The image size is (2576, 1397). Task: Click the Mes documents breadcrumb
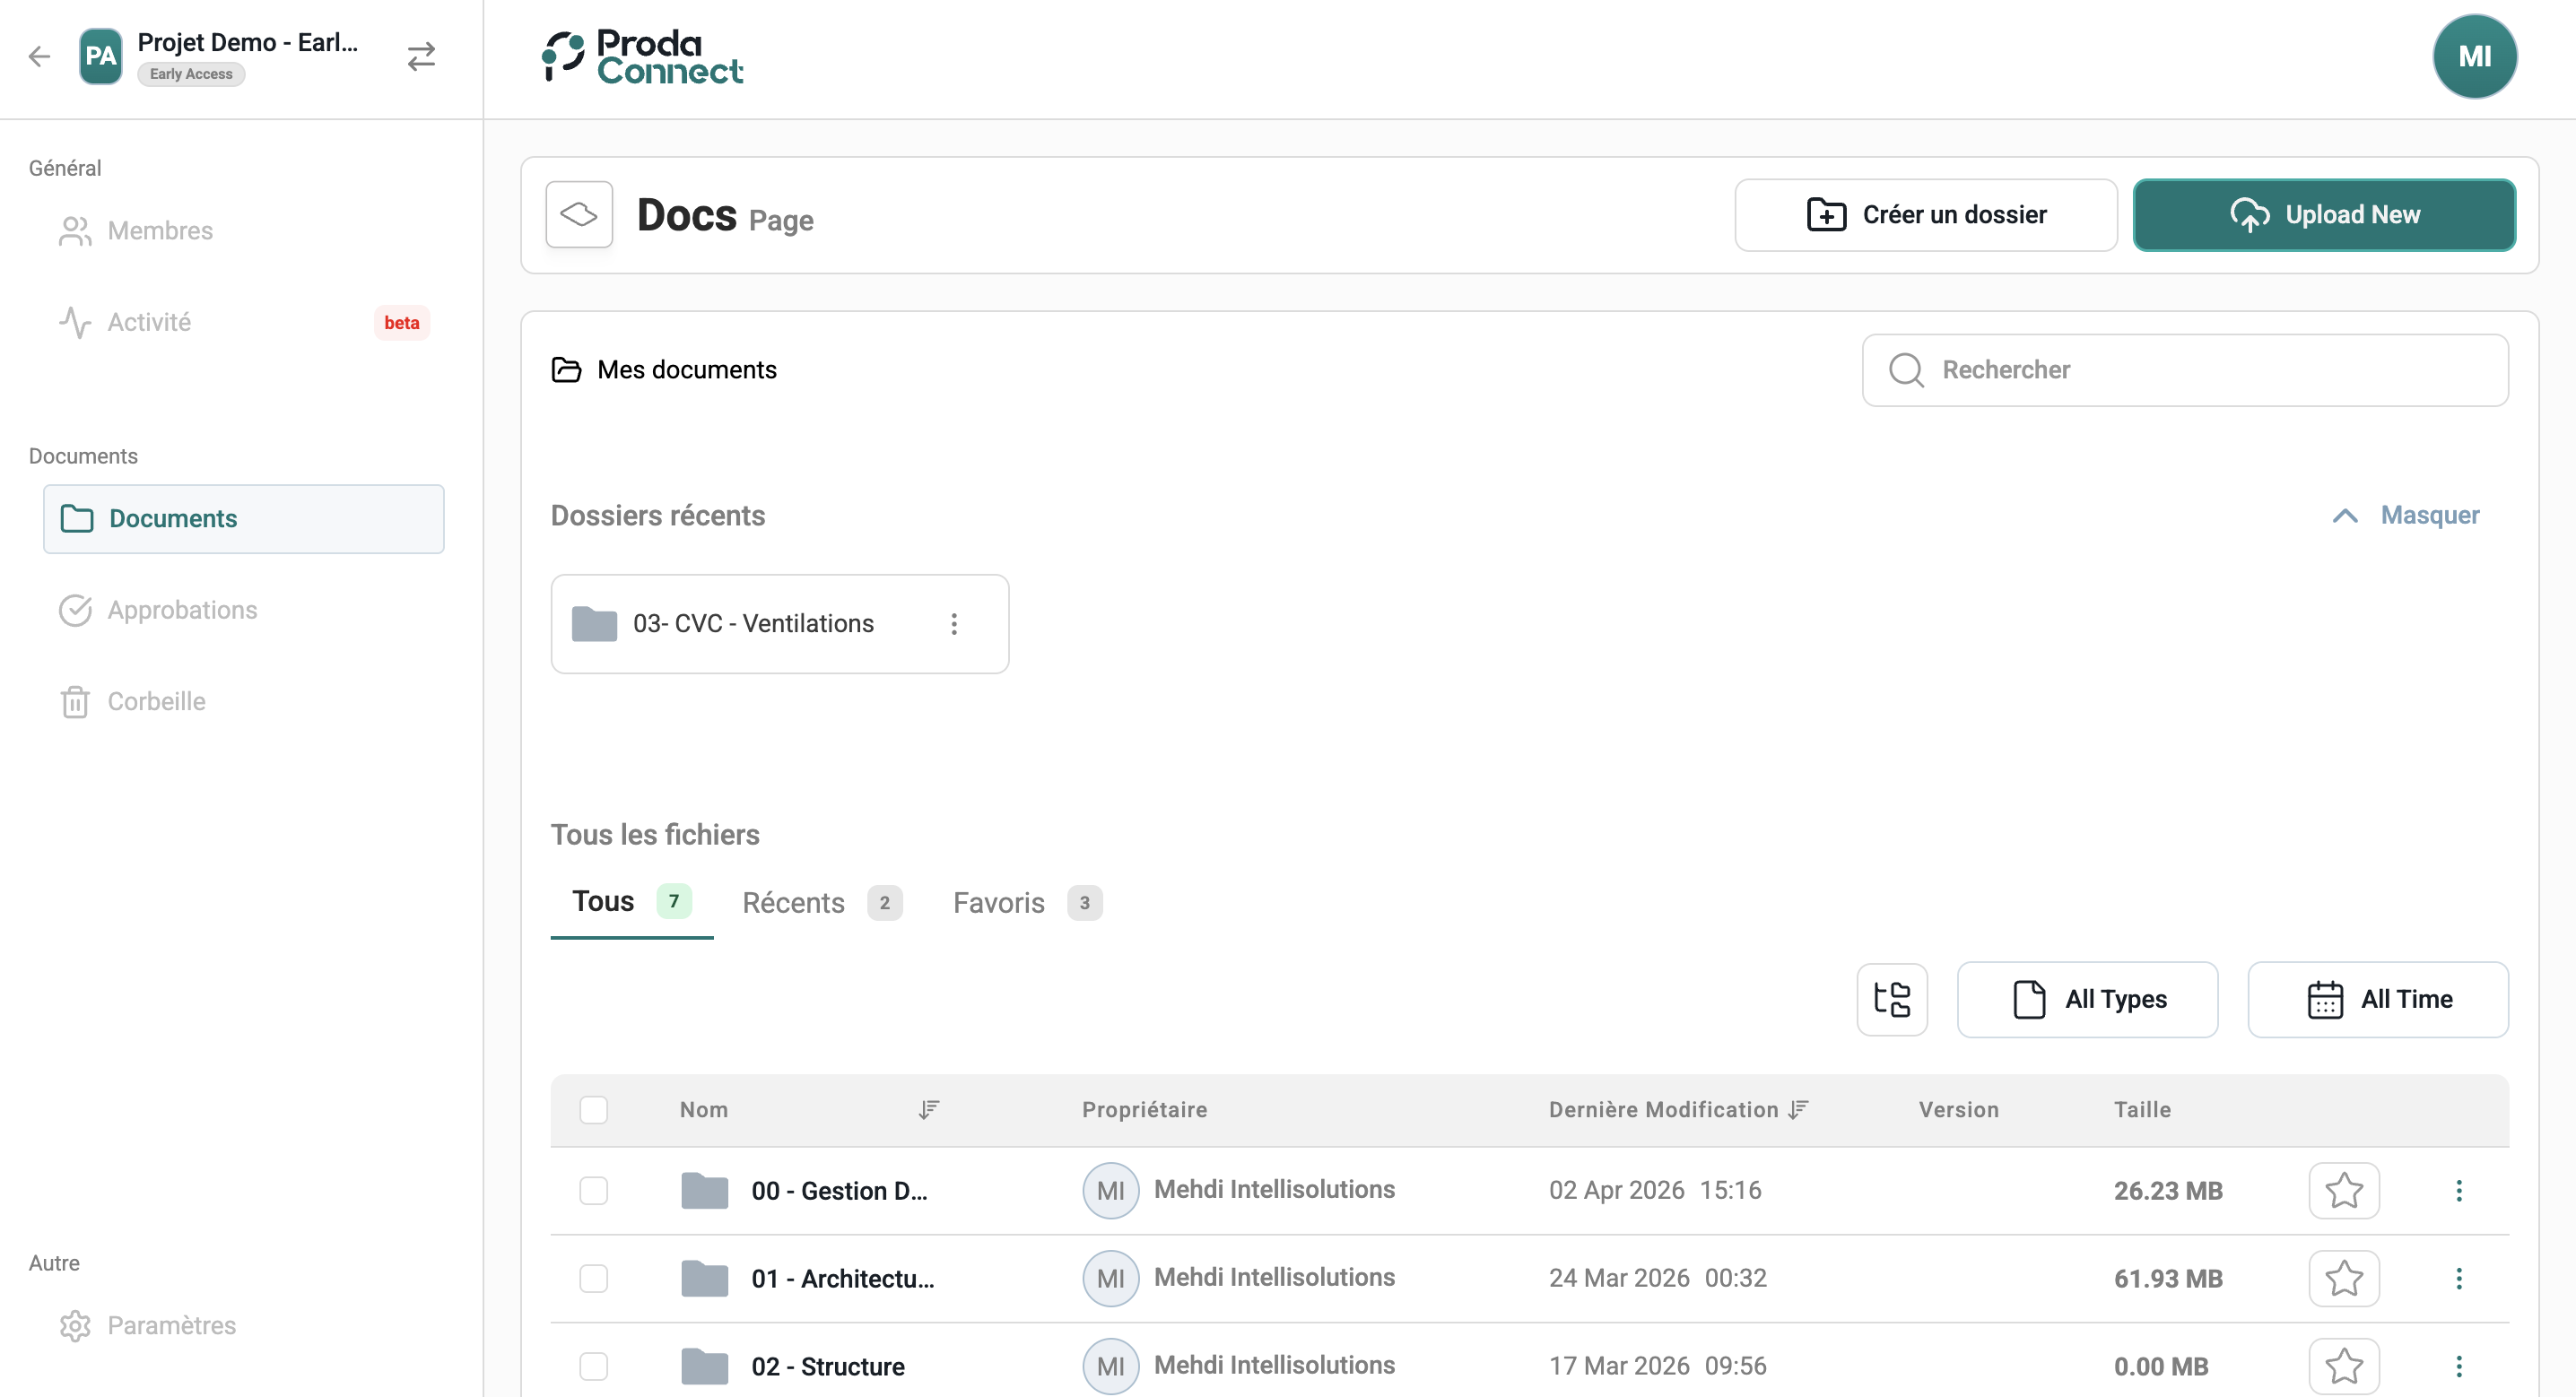686,370
